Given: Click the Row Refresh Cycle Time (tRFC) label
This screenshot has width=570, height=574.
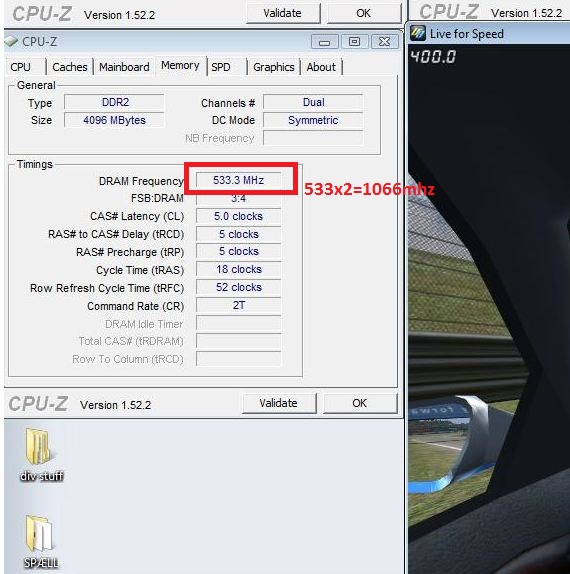Looking at the screenshot, I should (x=107, y=288).
